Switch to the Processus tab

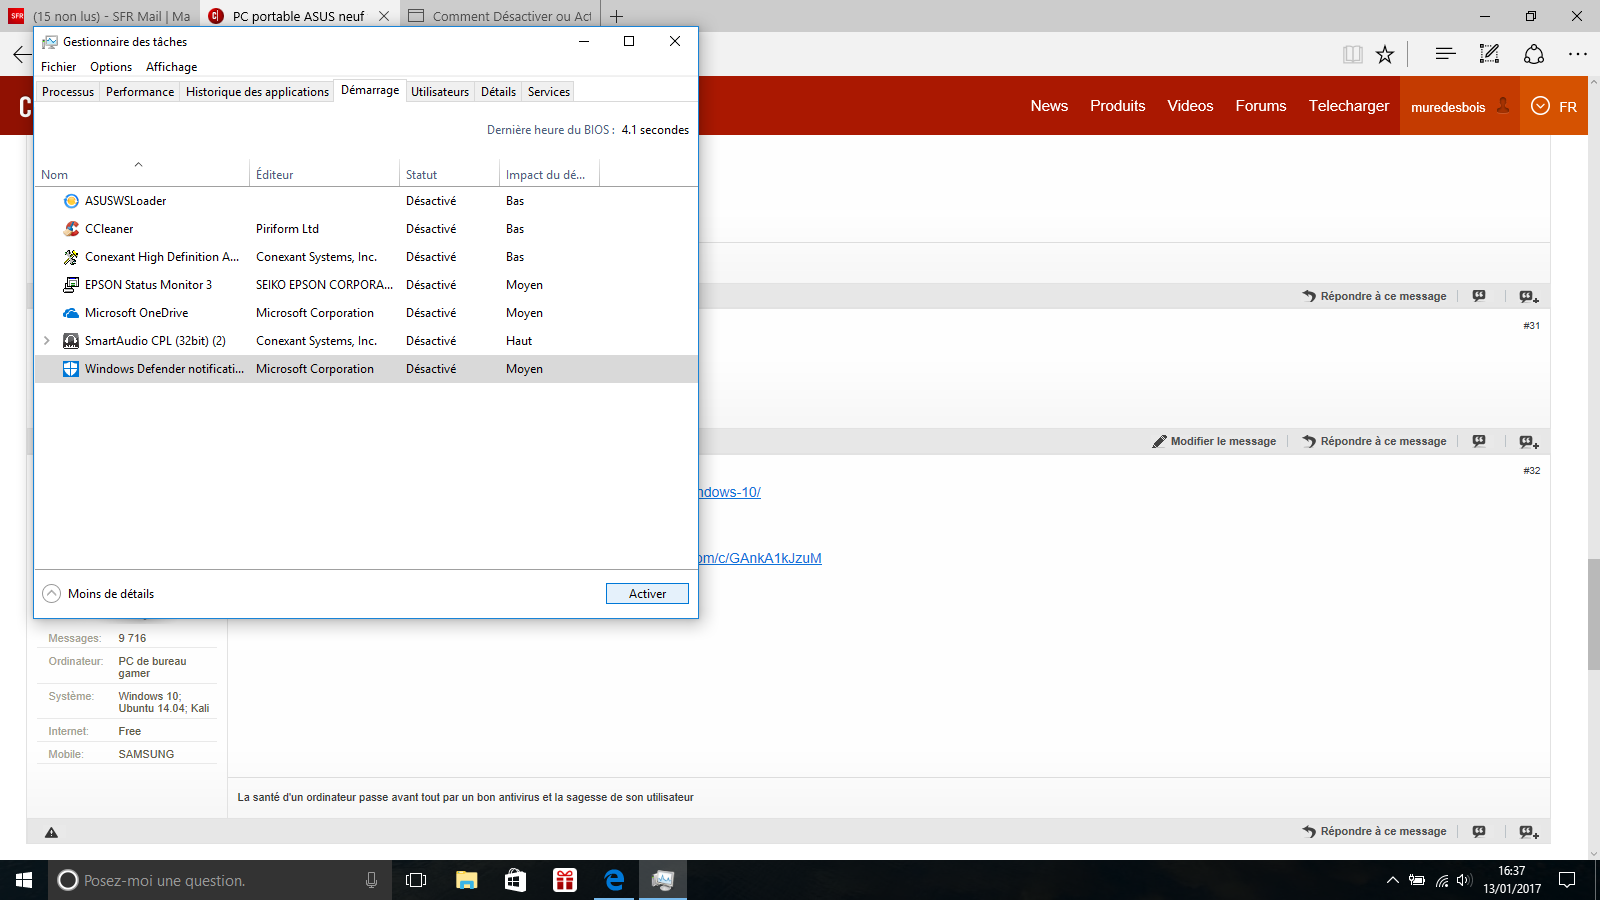pos(68,92)
